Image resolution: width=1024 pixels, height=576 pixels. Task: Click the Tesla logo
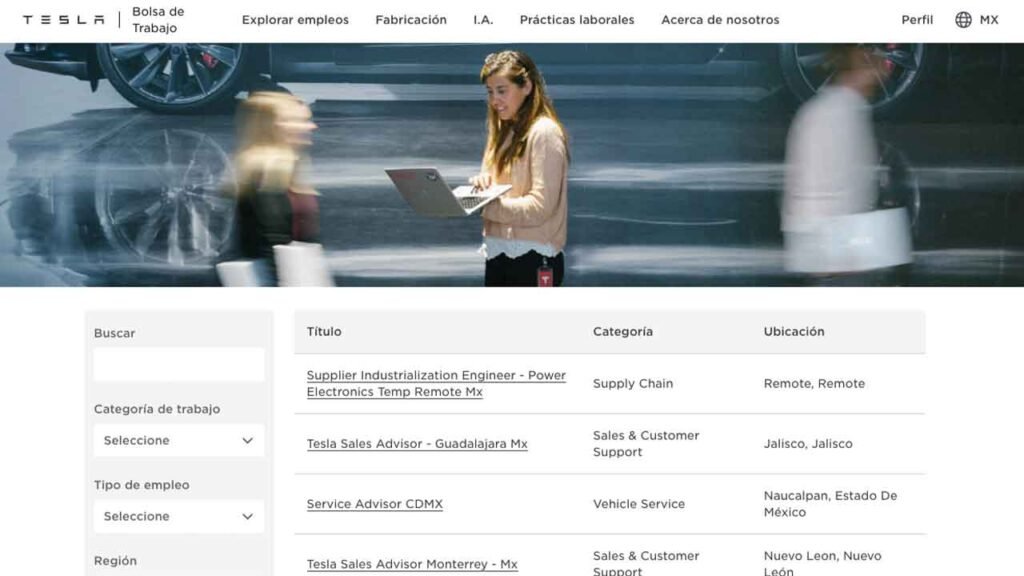tap(63, 20)
